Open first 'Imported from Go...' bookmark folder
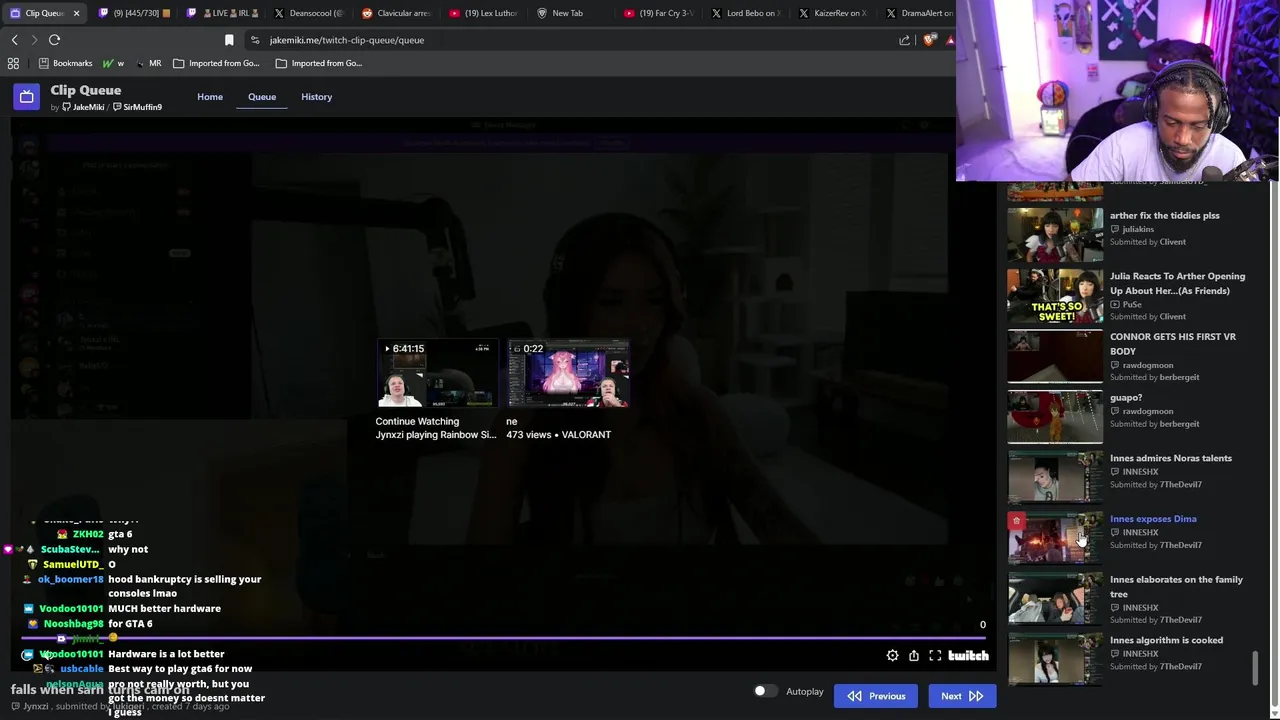 tap(216, 63)
